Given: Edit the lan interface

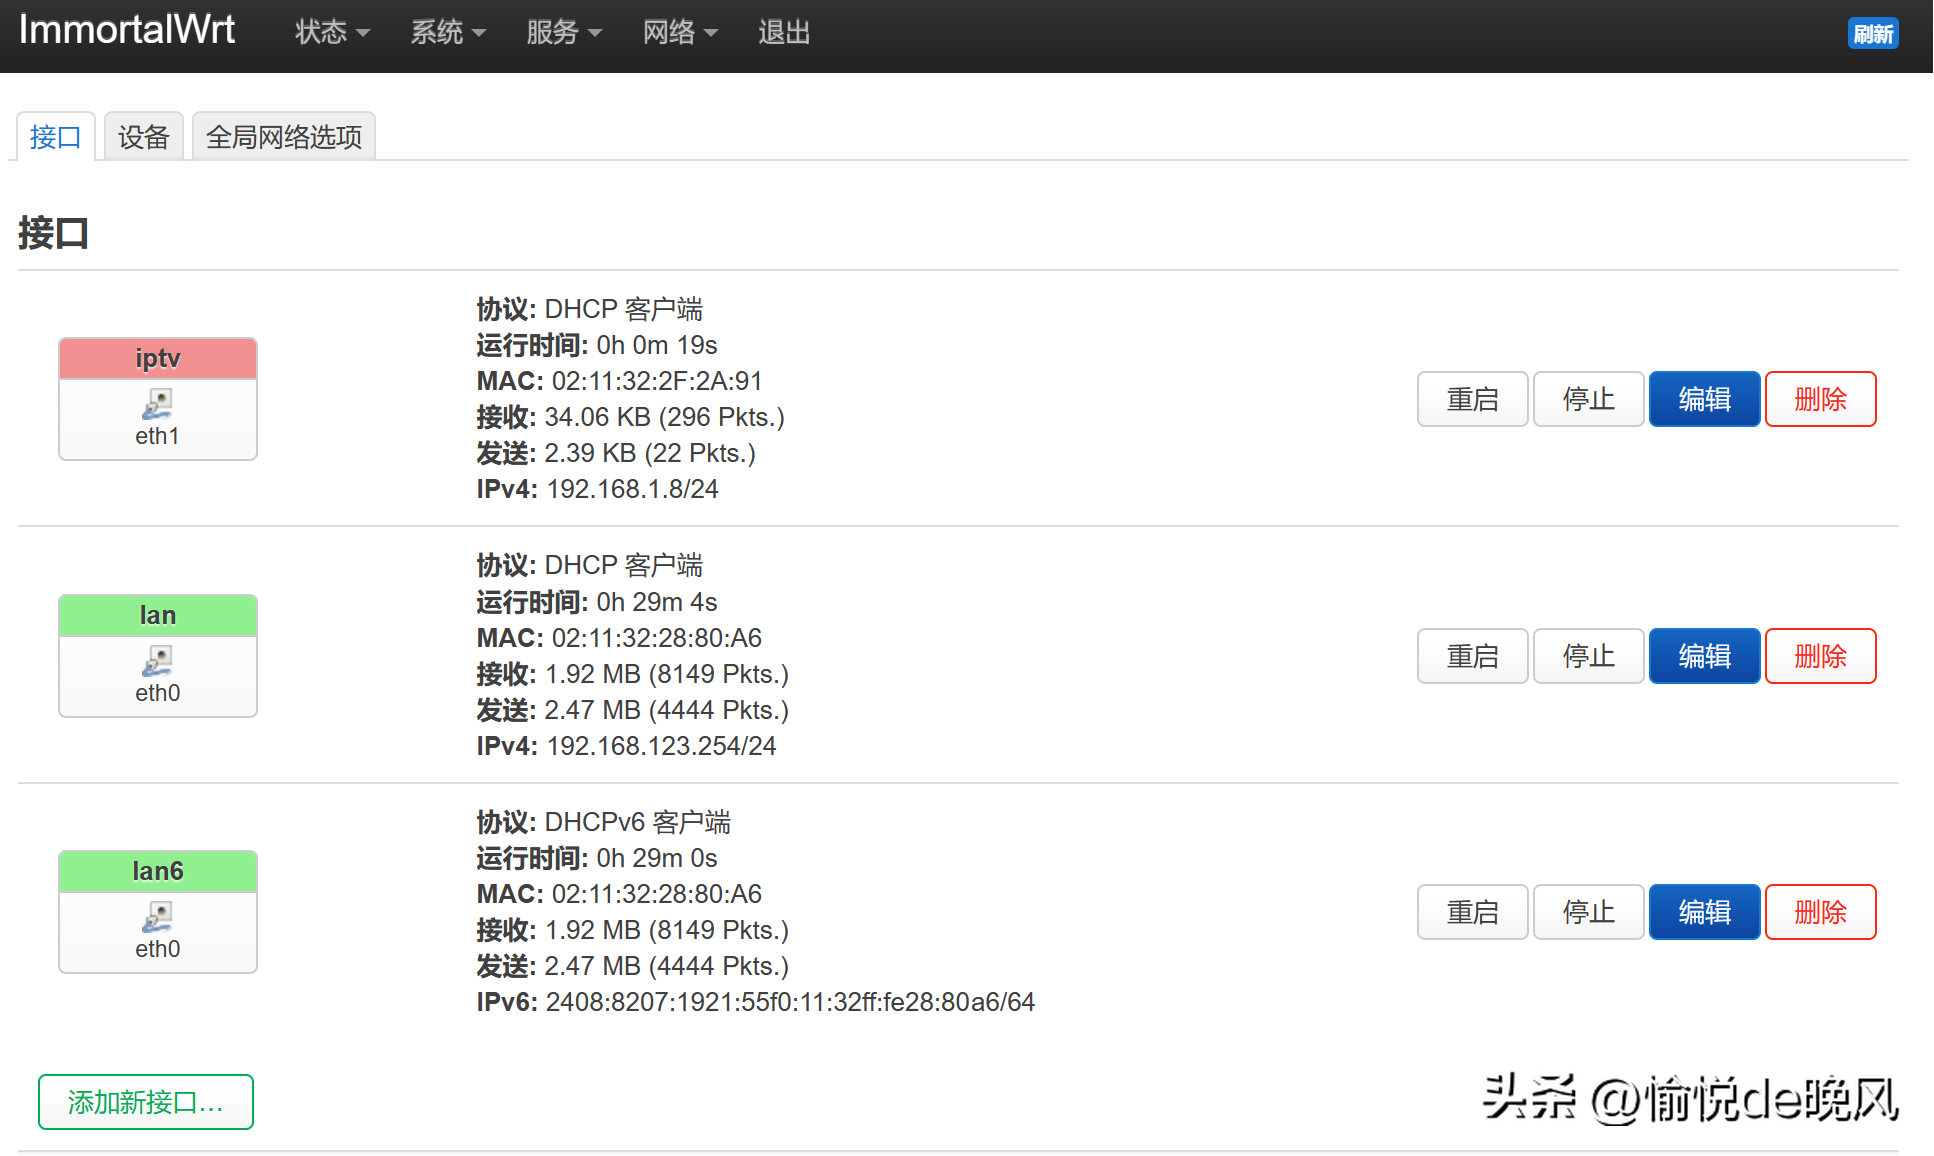Looking at the screenshot, I should 1704,656.
